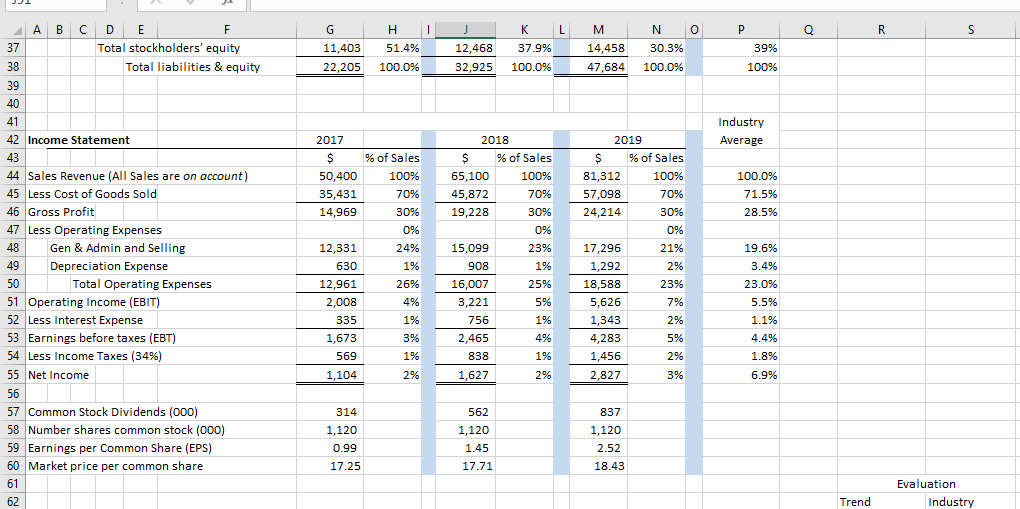This screenshot has height=509, width=1020.
Task: Click the Trend column label
Action: pos(855,502)
